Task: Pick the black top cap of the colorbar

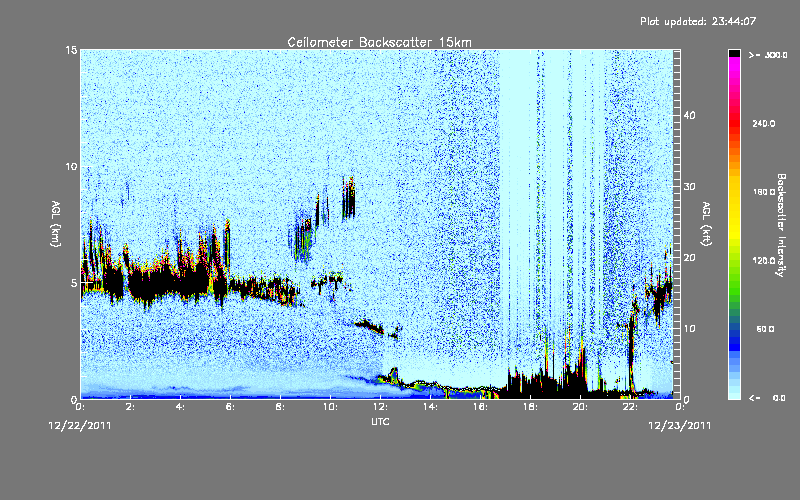Action: (x=734, y=53)
